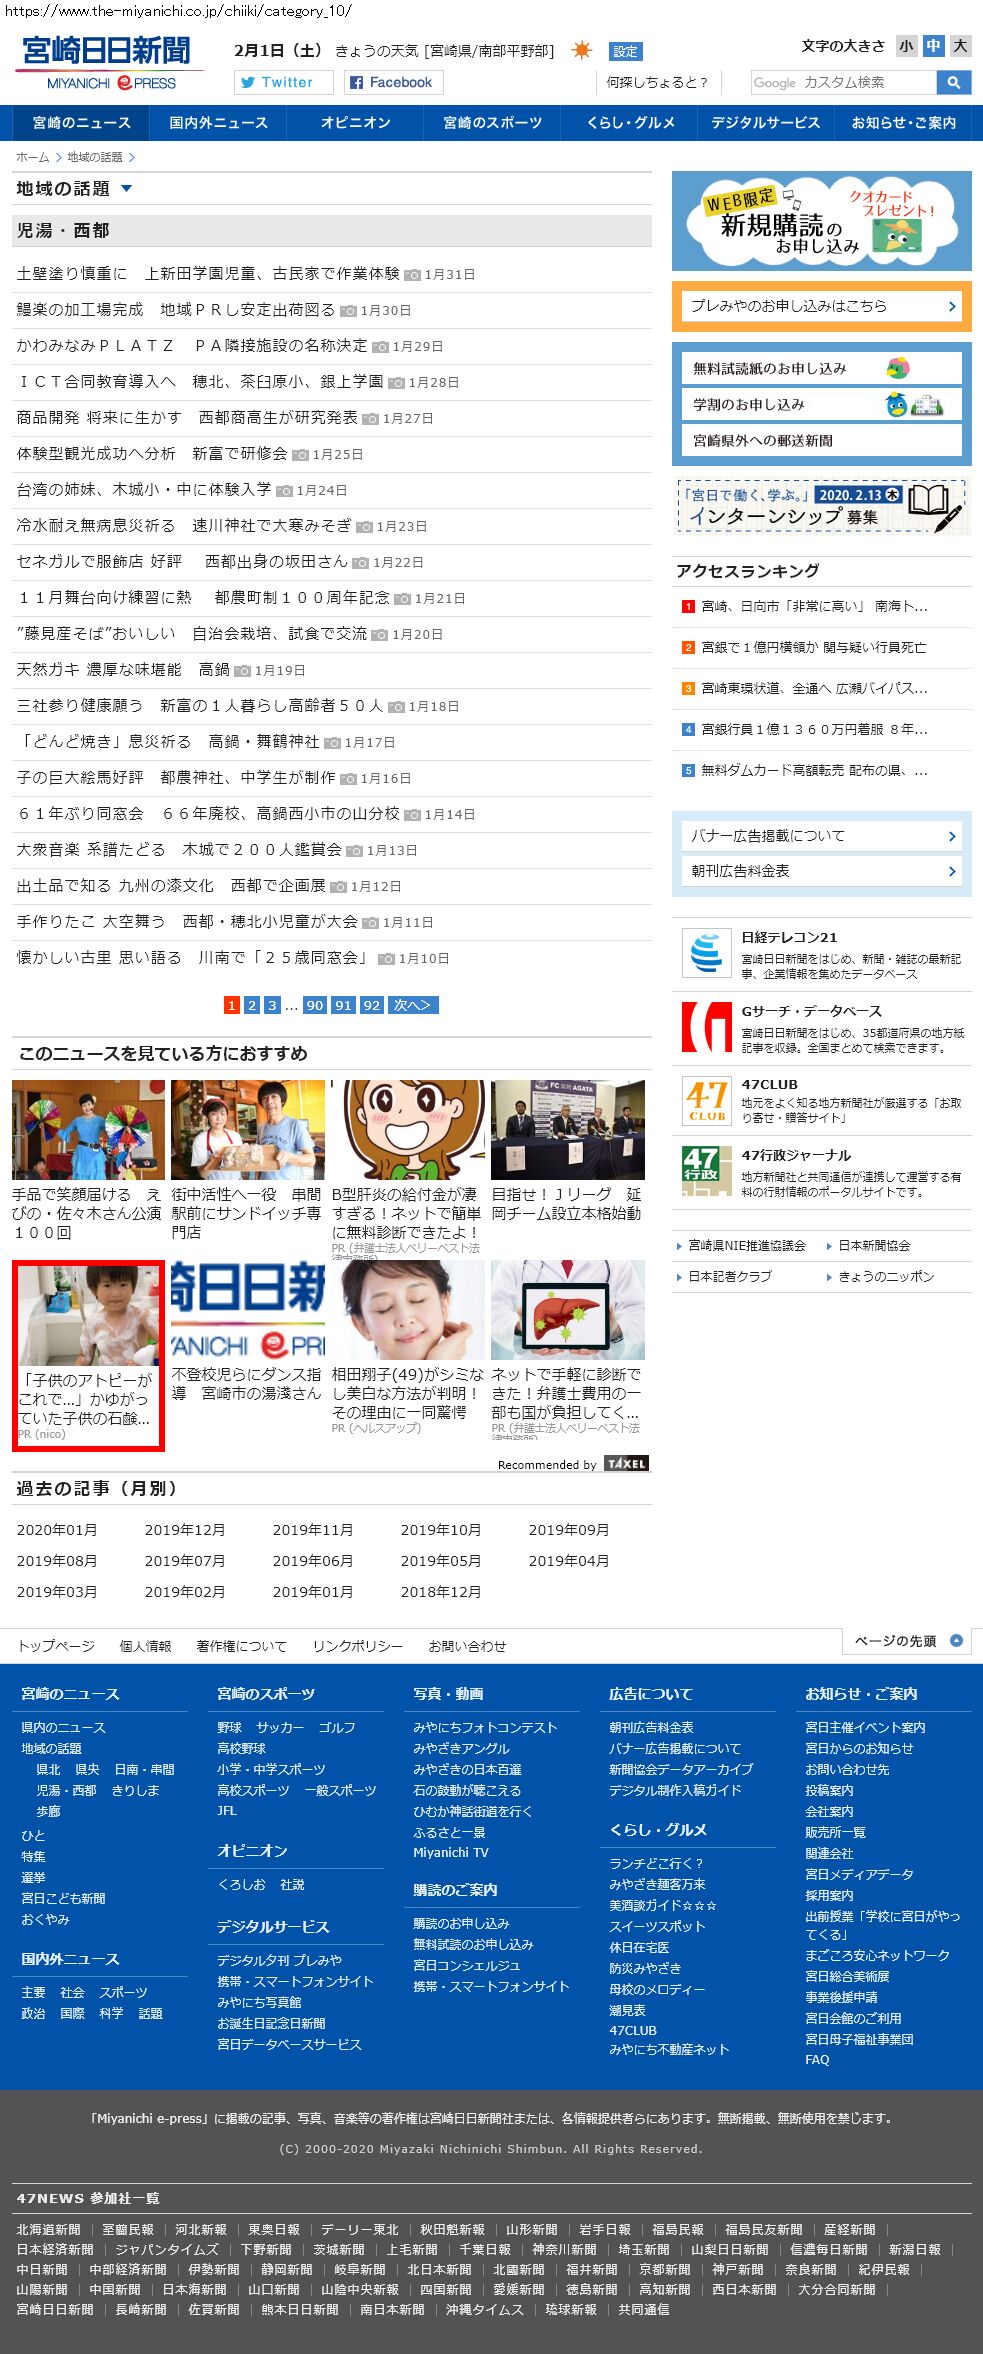Set text size to 小
The image size is (983, 2354).
point(906,46)
